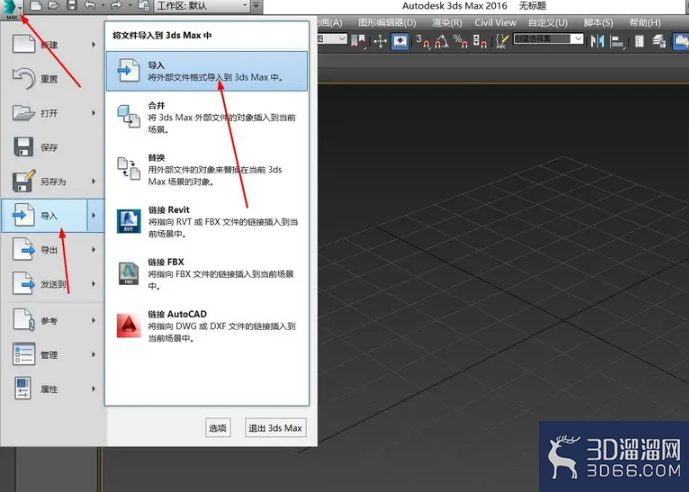Open the 图形编辑器(D) menu
The height and width of the screenshot is (492, 689).
click(x=387, y=23)
